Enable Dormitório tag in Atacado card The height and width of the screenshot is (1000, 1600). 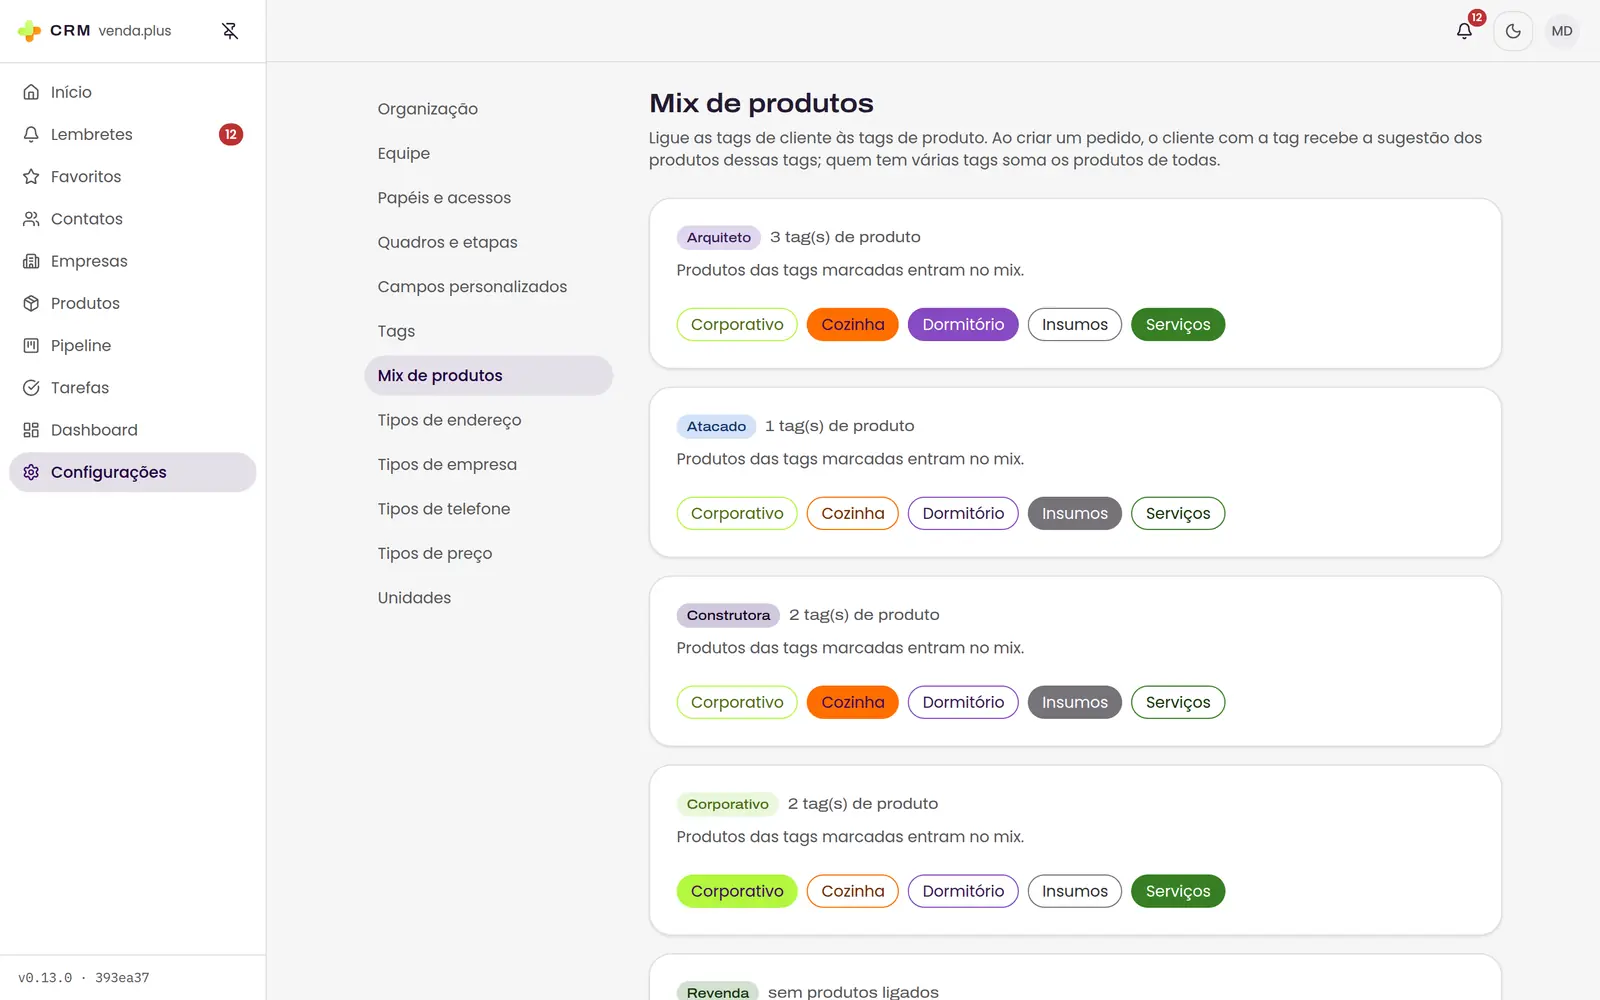963,514
